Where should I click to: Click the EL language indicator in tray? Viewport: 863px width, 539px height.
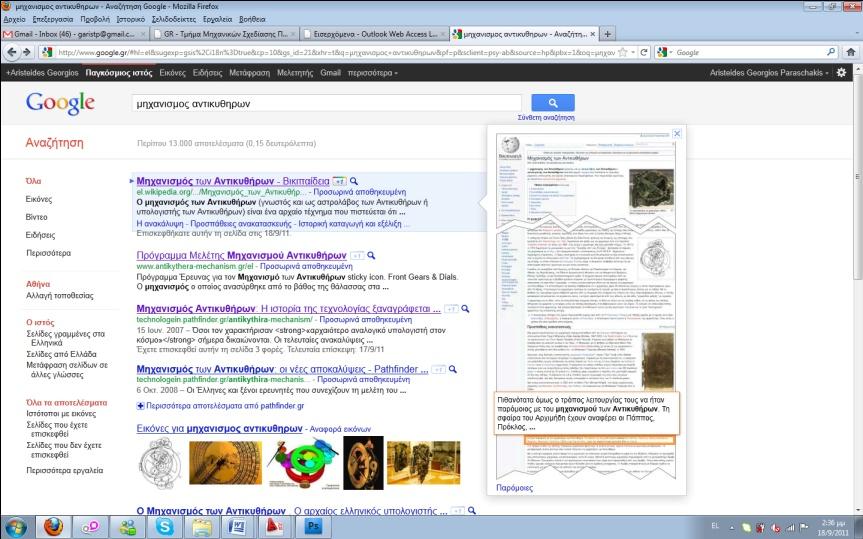[715, 526]
